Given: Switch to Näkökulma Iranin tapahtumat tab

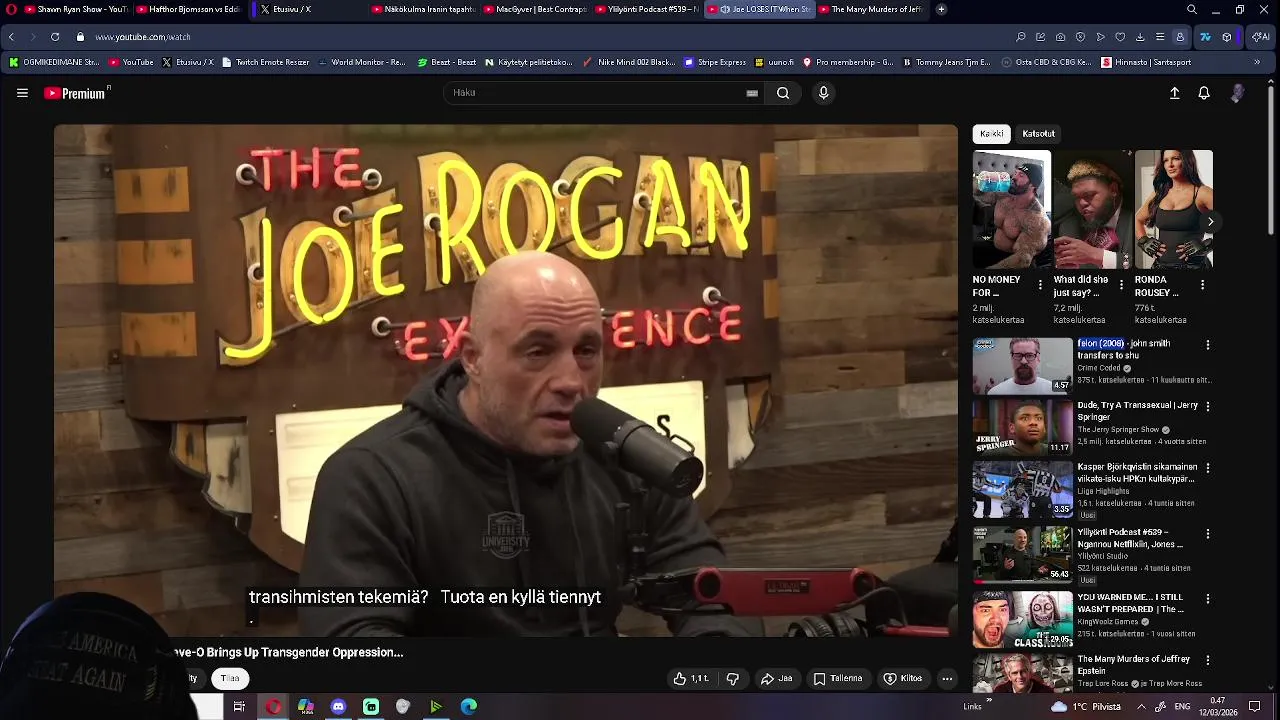Looking at the screenshot, I should click(424, 9).
